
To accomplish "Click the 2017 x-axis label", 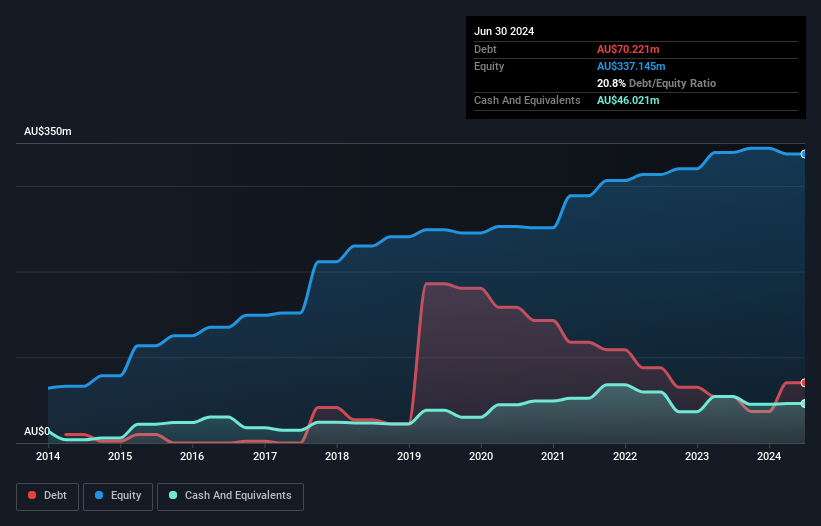I will click(x=265, y=456).
